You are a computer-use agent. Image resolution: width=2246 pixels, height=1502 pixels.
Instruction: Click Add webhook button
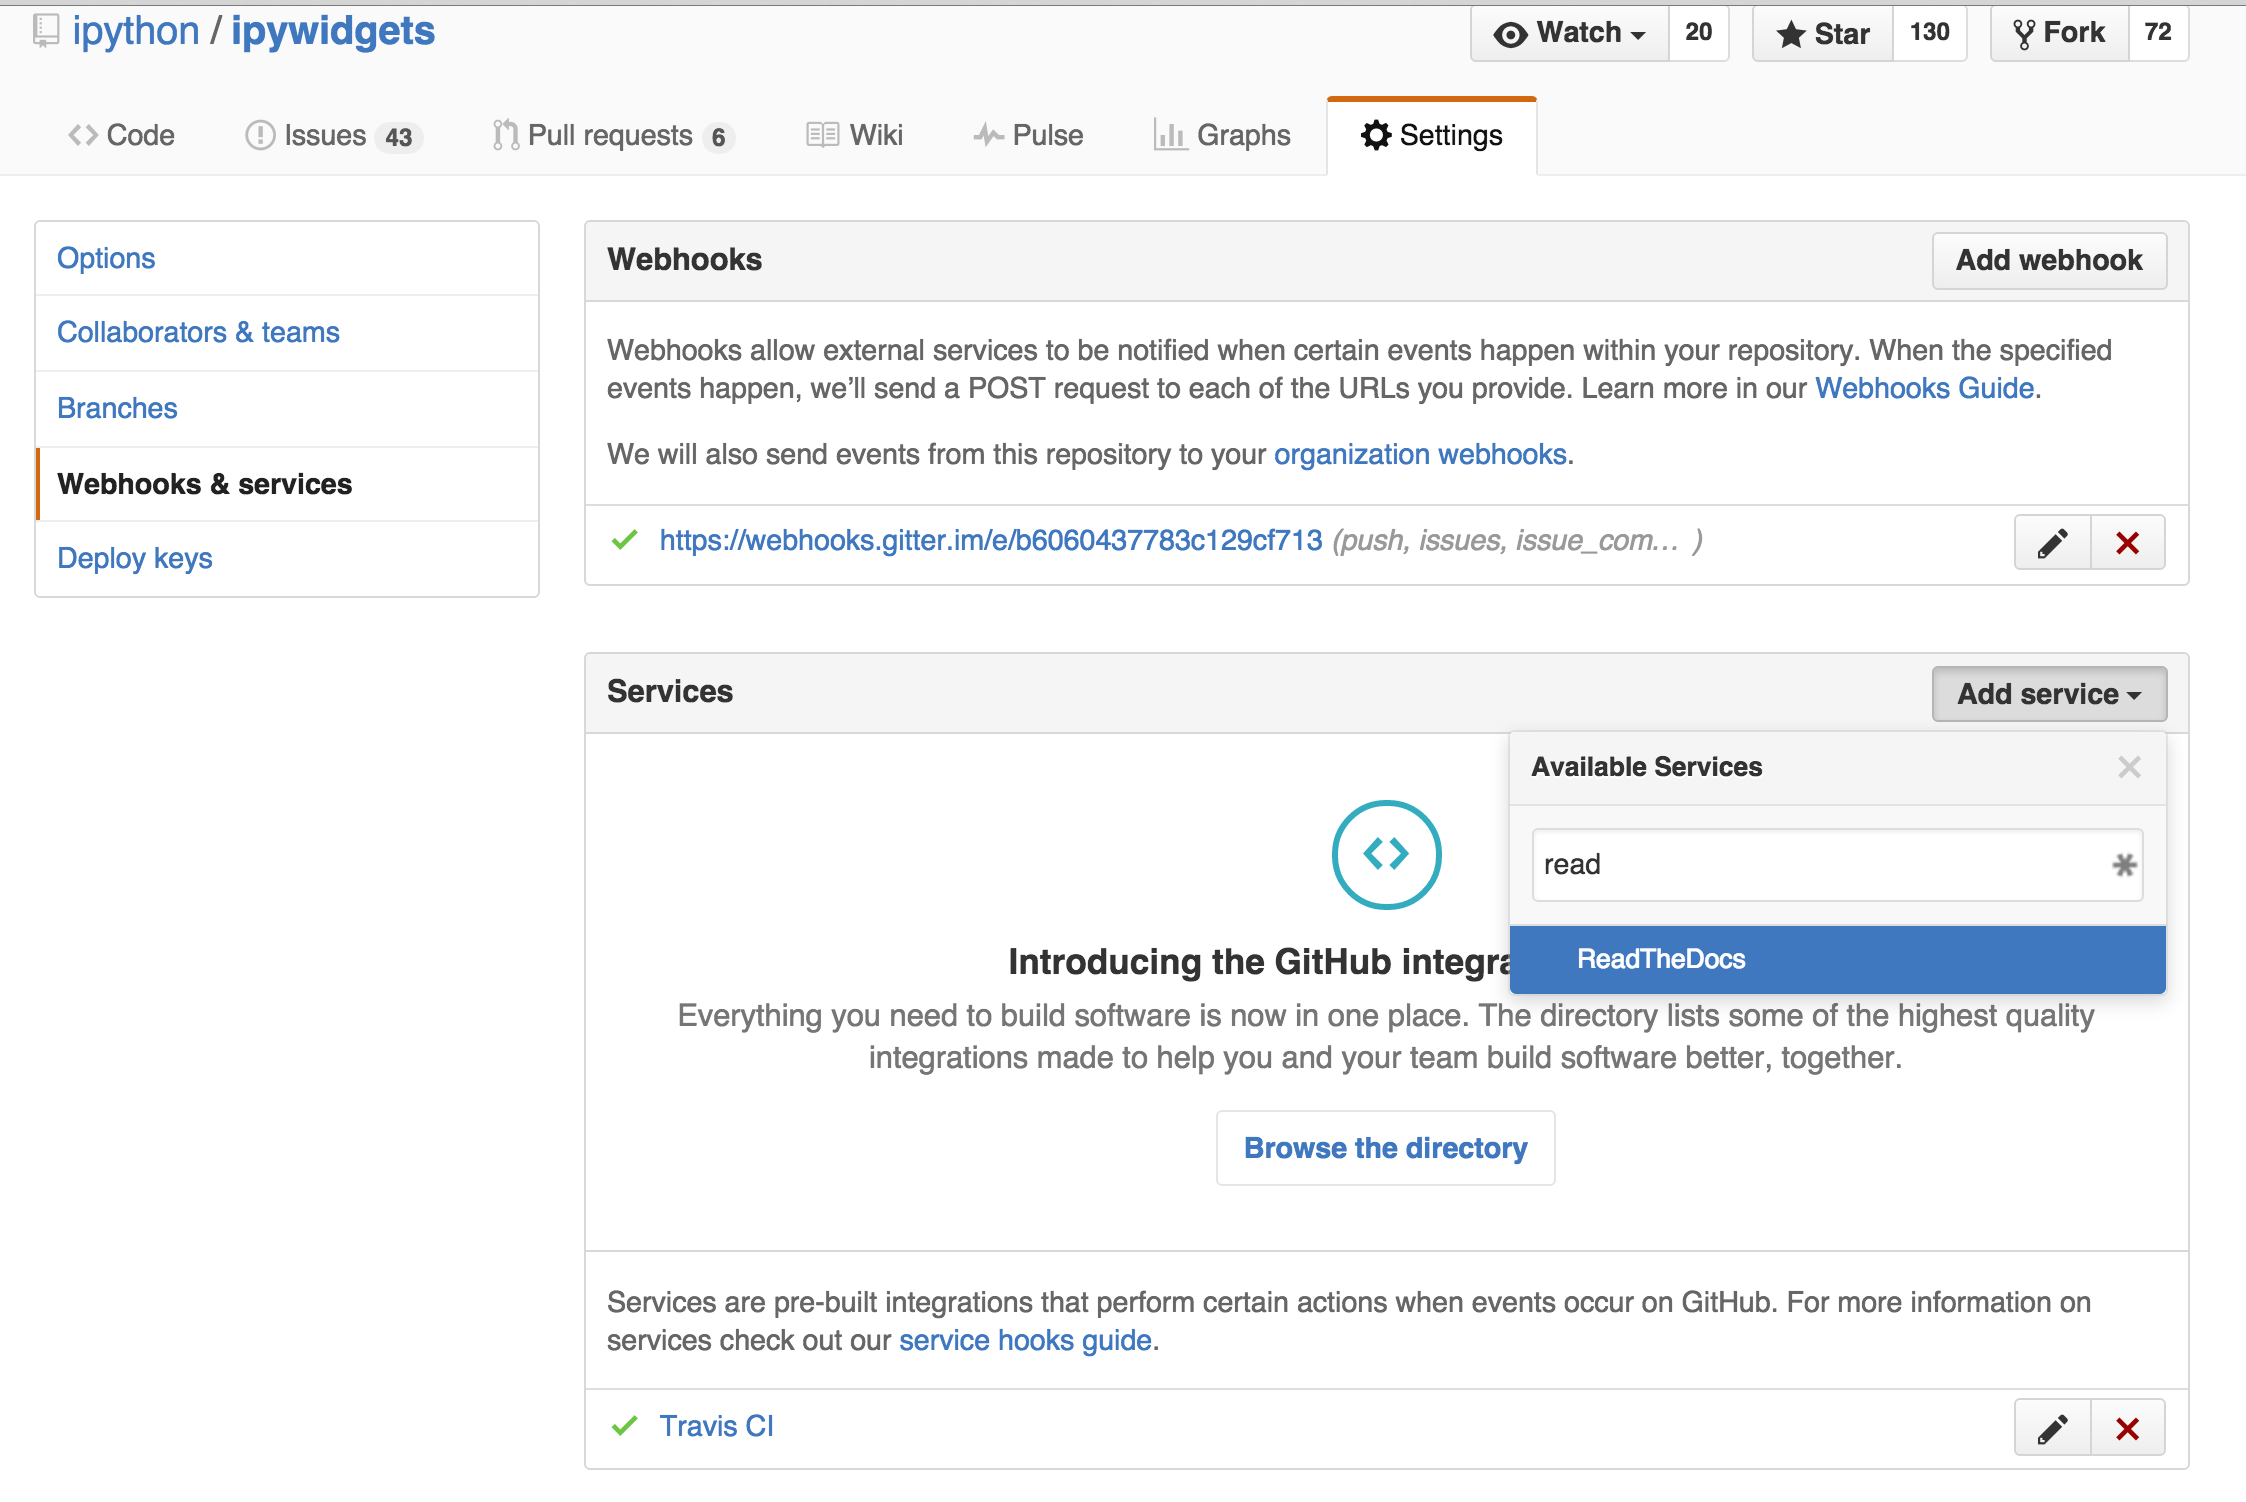tap(2047, 260)
